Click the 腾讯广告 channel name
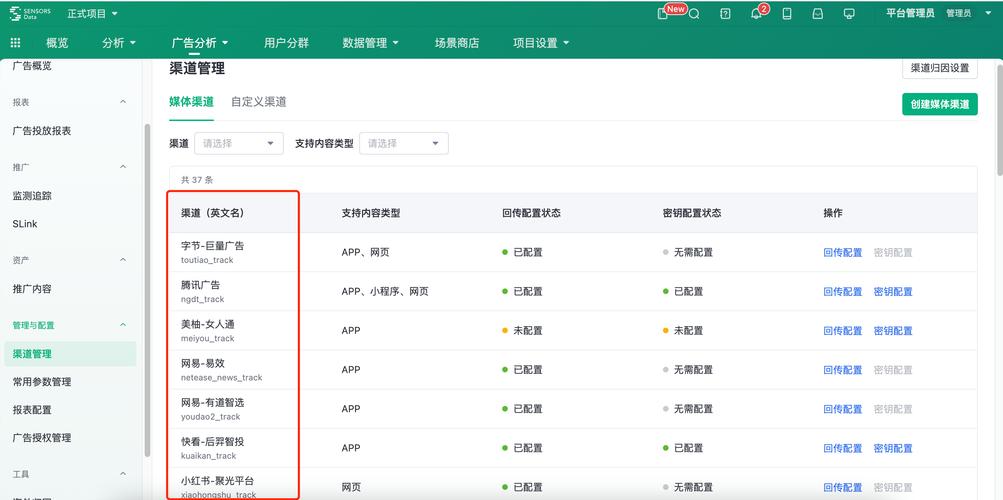The width and height of the screenshot is (1003, 500). [200, 285]
